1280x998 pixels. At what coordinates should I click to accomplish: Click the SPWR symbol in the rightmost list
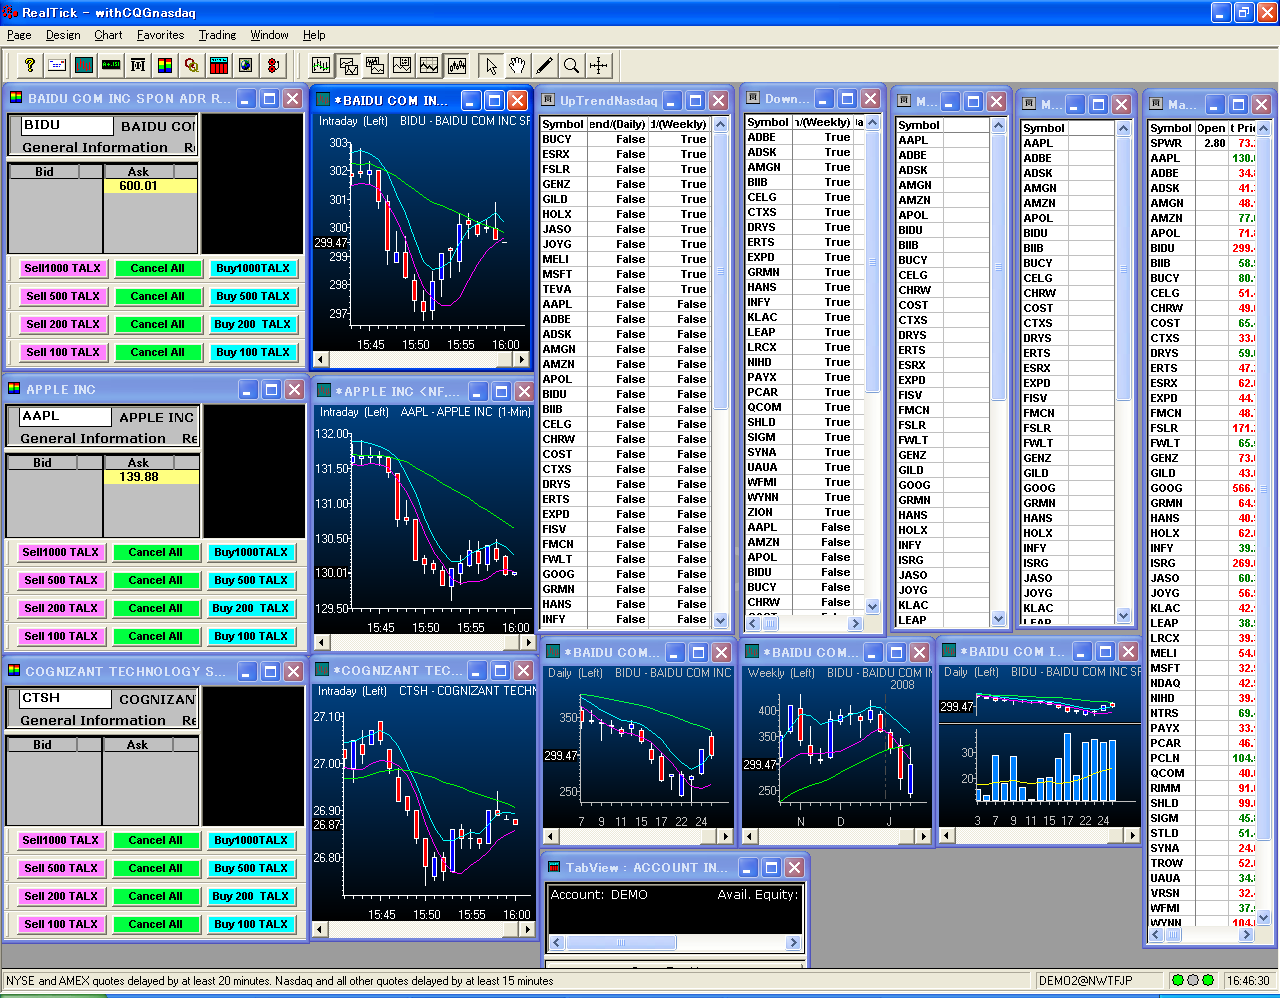pos(1166,143)
